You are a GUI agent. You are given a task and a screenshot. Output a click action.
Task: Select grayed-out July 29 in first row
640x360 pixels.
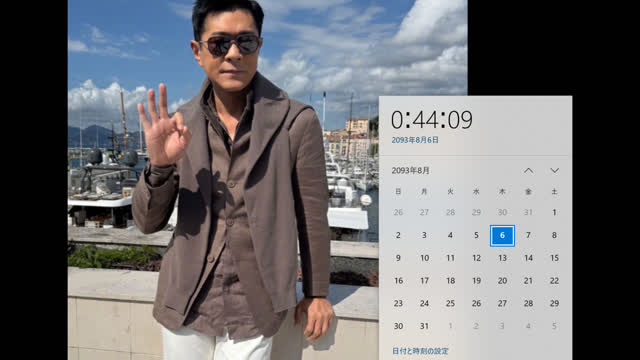pyautogui.click(x=476, y=212)
